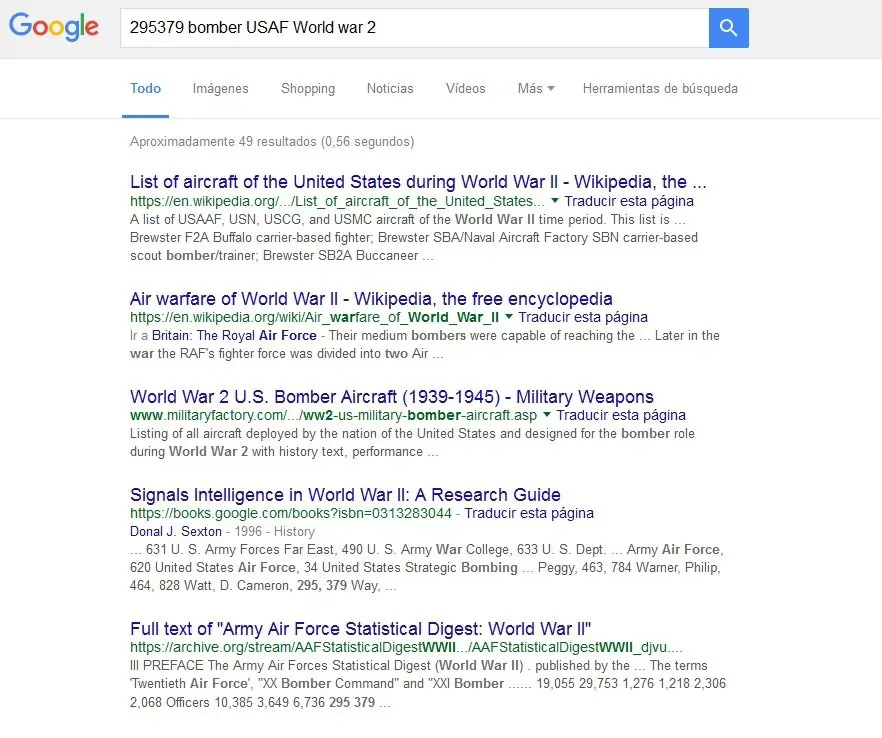Select the Todo tab

click(x=146, y=88)
